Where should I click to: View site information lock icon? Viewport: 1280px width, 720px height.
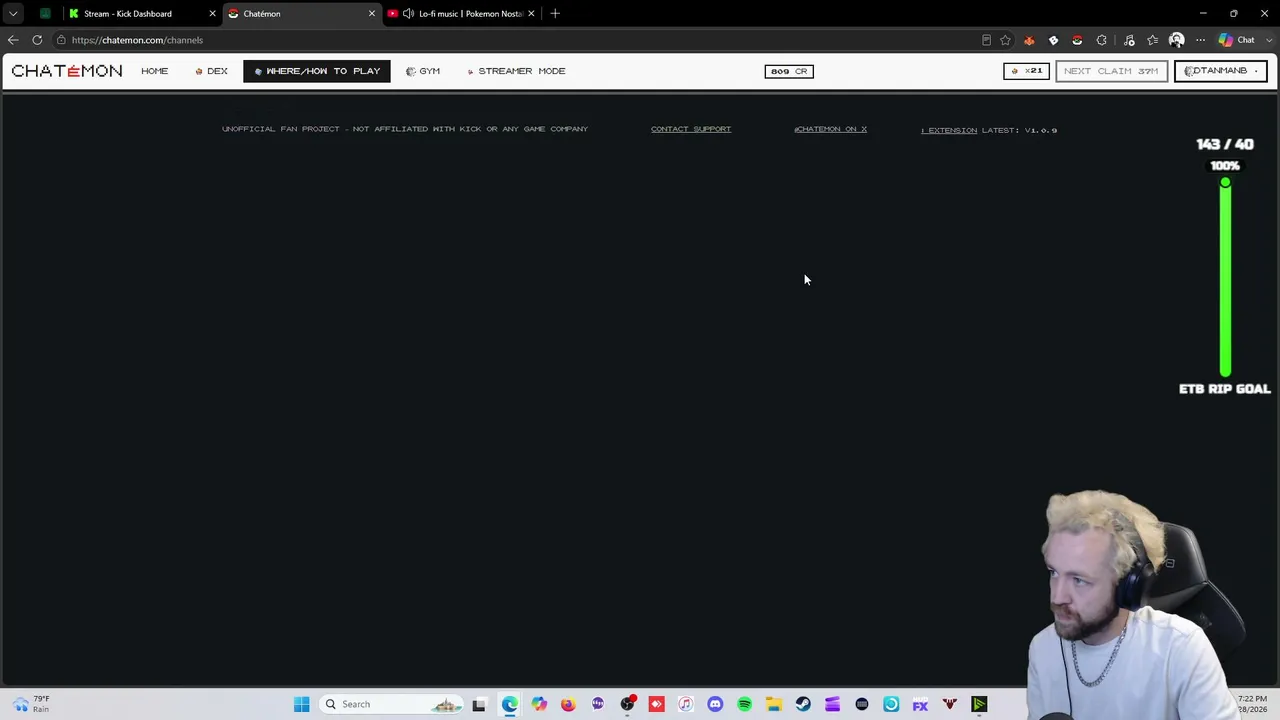[62, 40]
